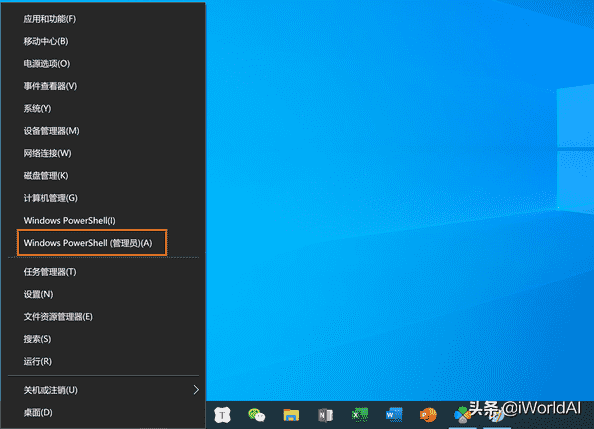The image size is (594, 429).
Task: Expand 关机或注销(U) submenu arrow
Action: point(196,390)
